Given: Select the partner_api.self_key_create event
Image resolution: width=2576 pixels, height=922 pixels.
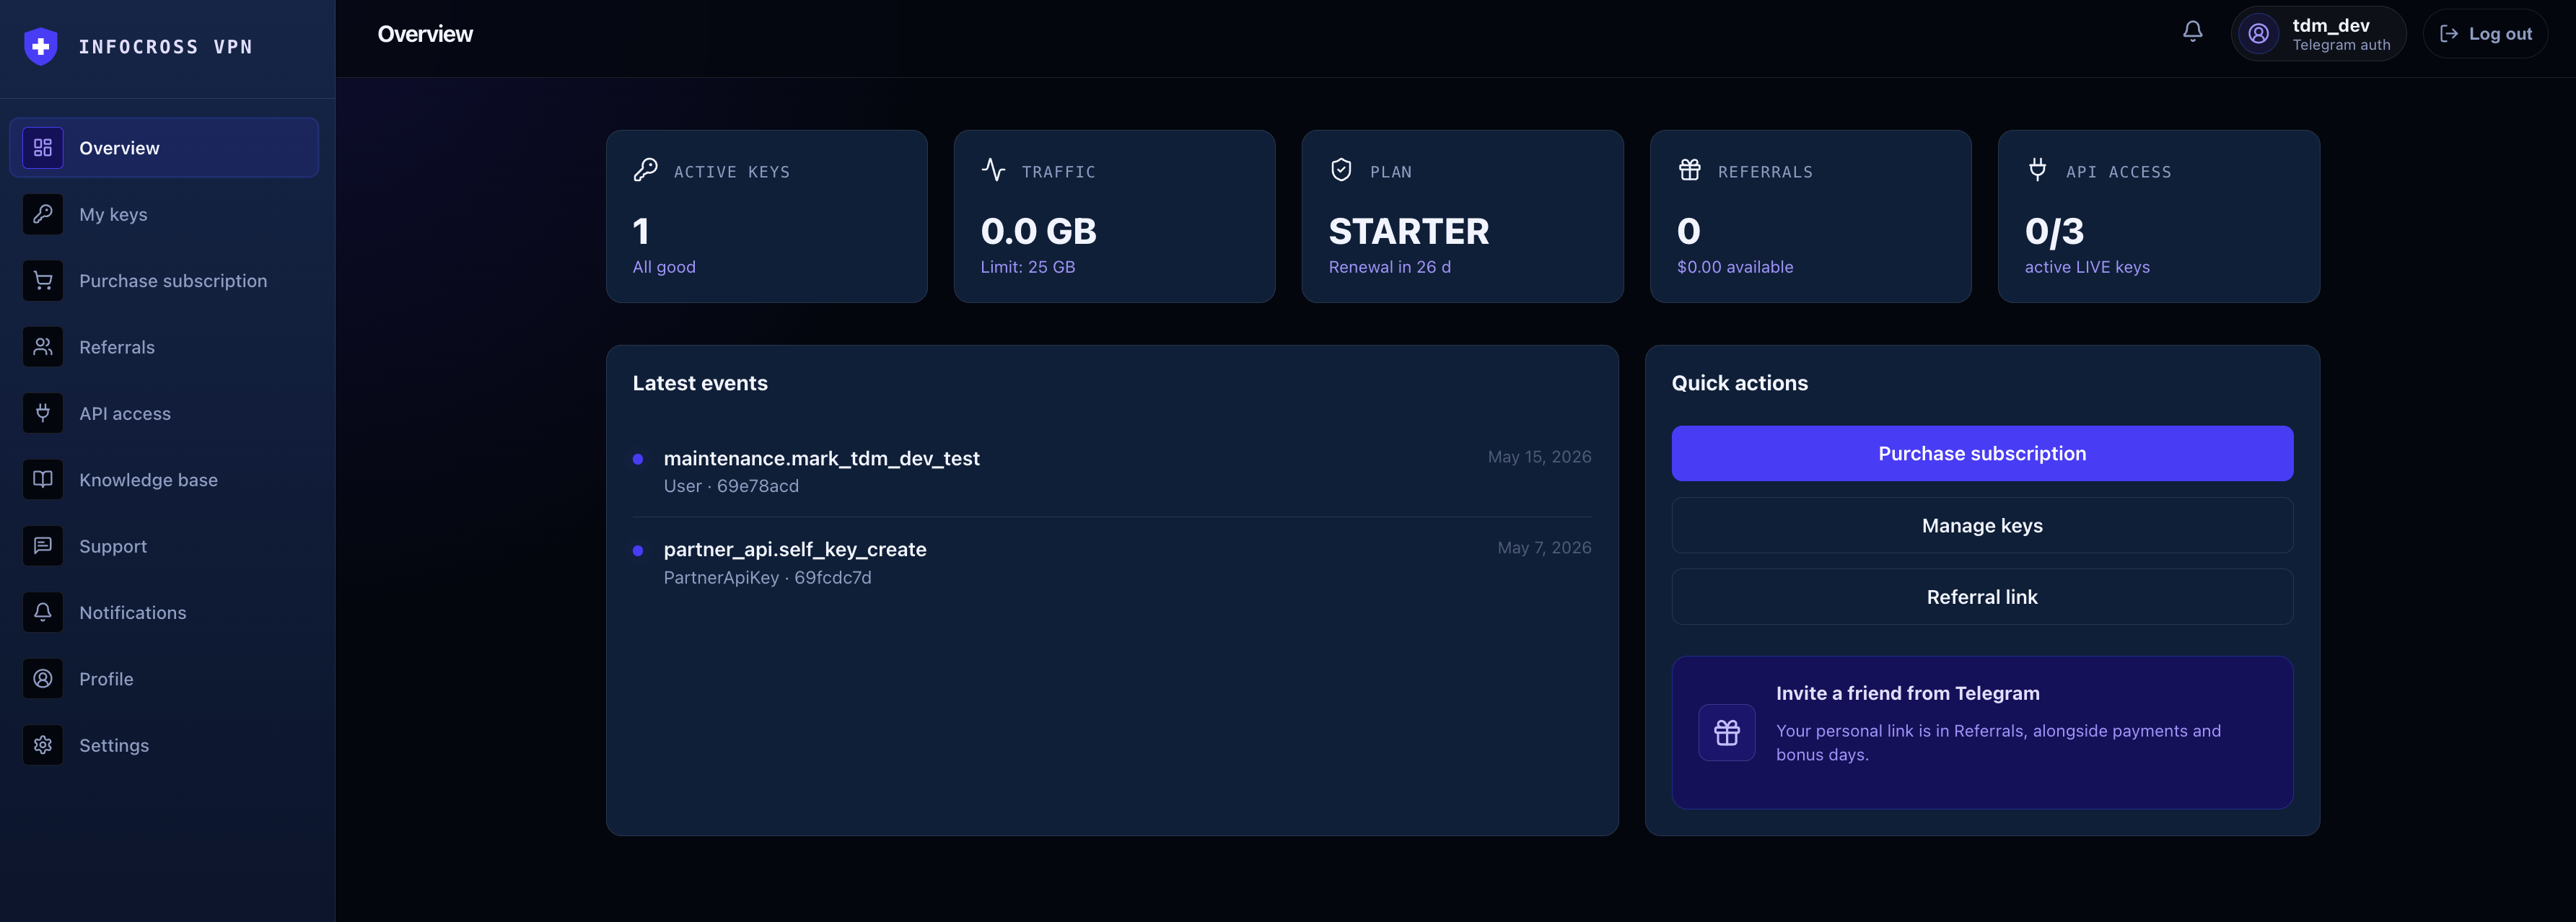Looking at the screenshot, I should (1112, 563).
